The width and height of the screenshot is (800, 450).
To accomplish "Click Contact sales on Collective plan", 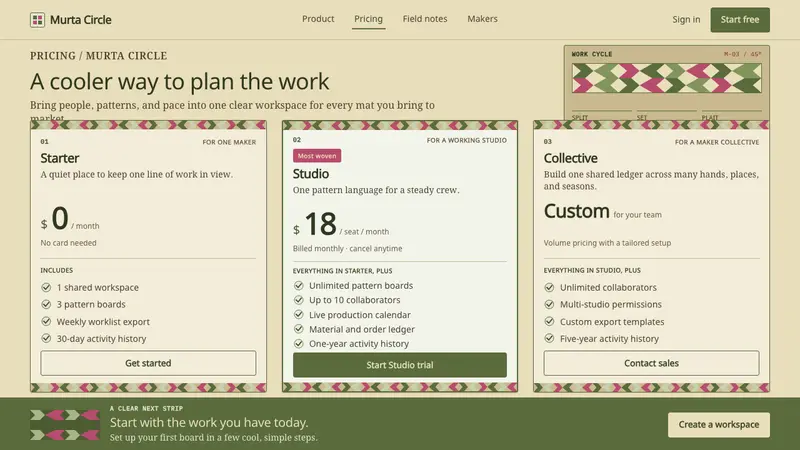I will click(x=651, y=363).
